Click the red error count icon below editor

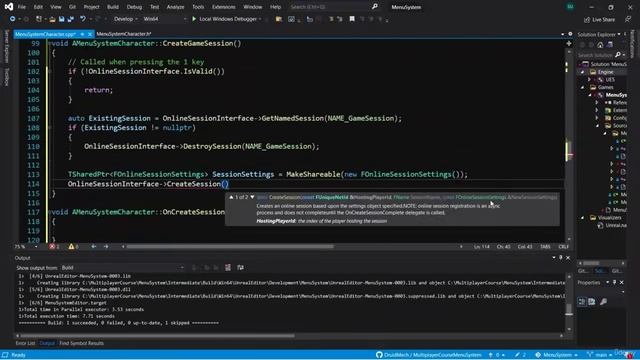[52, 247]
